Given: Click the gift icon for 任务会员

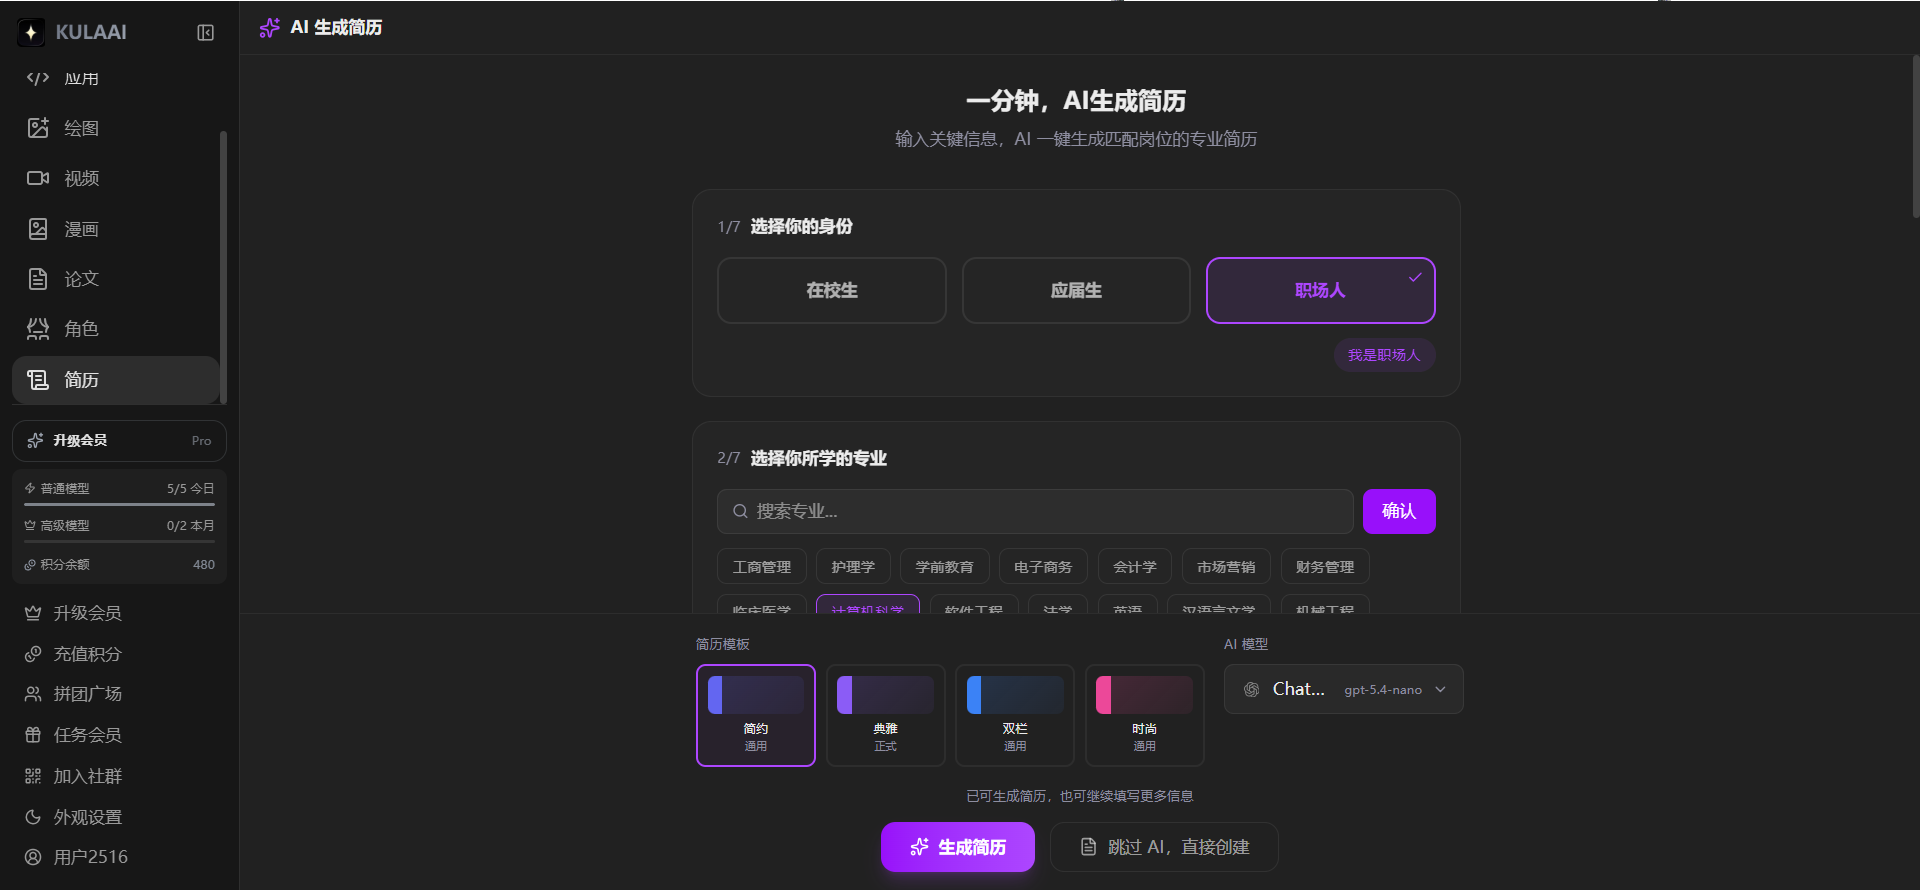Looking at the screenshot, I should 33,735.
